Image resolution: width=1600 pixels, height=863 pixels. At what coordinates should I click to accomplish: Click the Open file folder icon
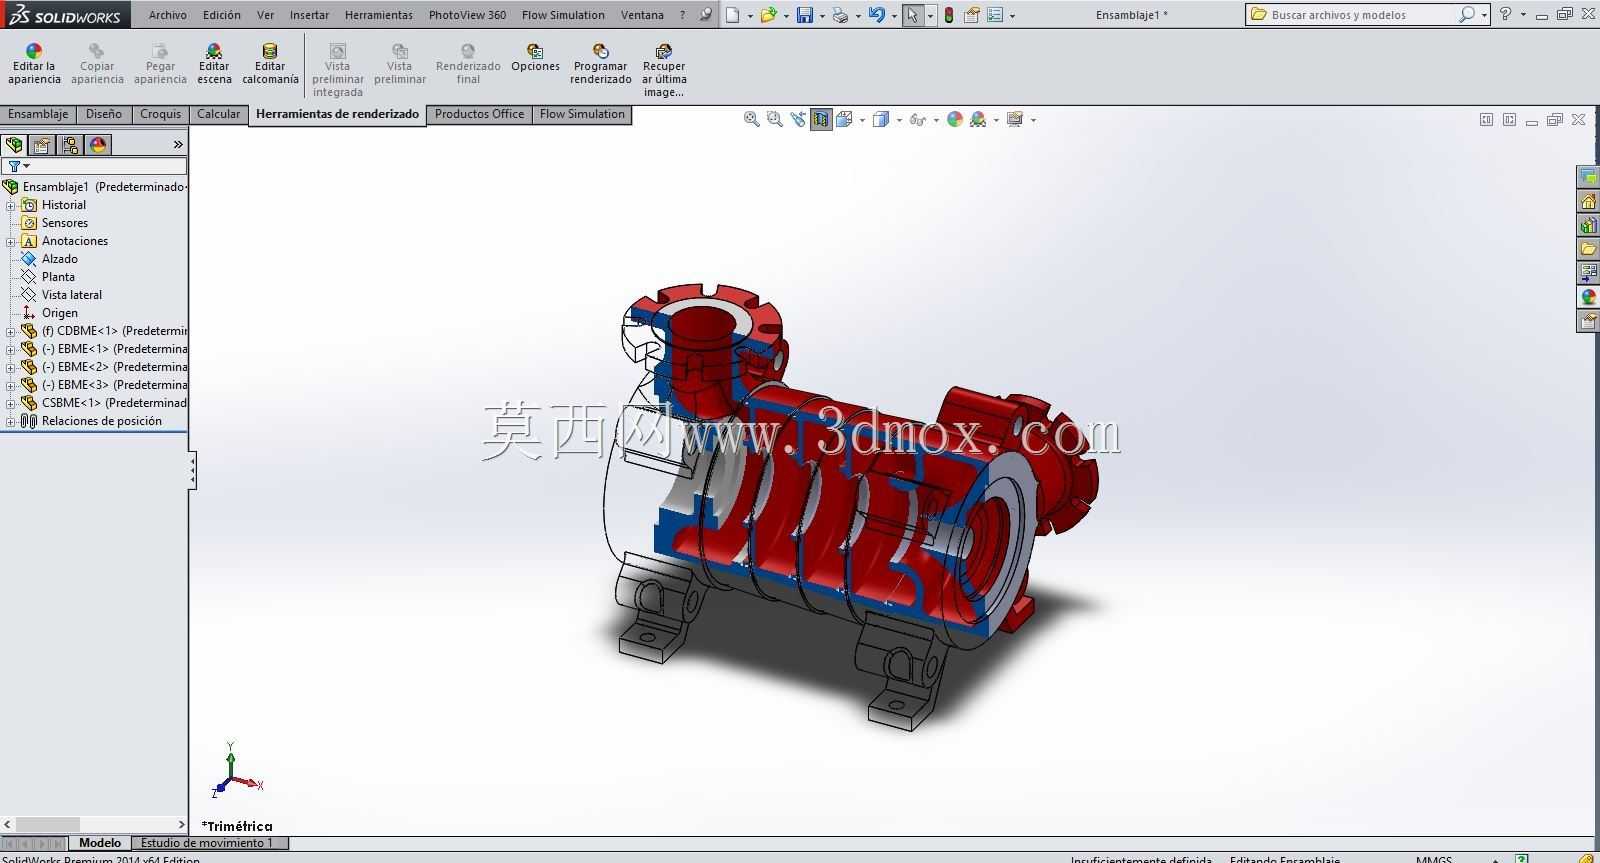pos(767,15)
